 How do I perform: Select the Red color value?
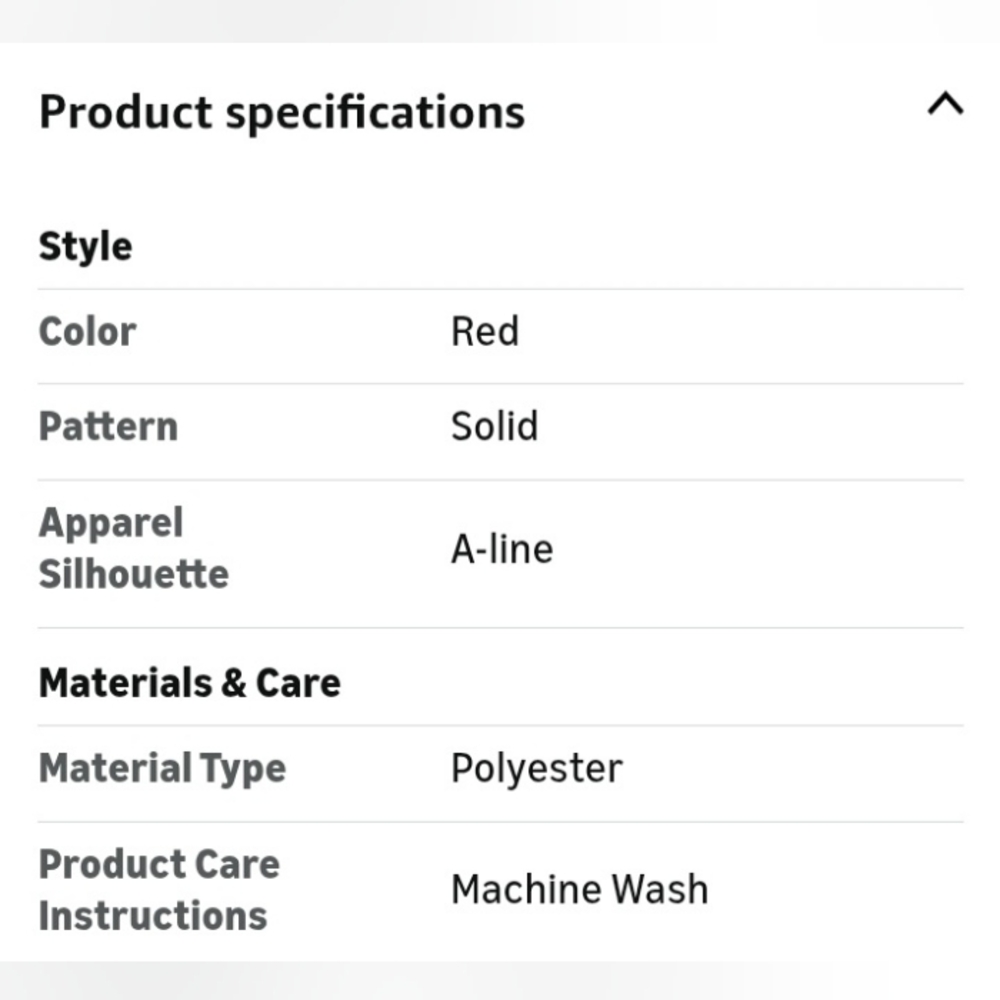[x=485, y=332]
